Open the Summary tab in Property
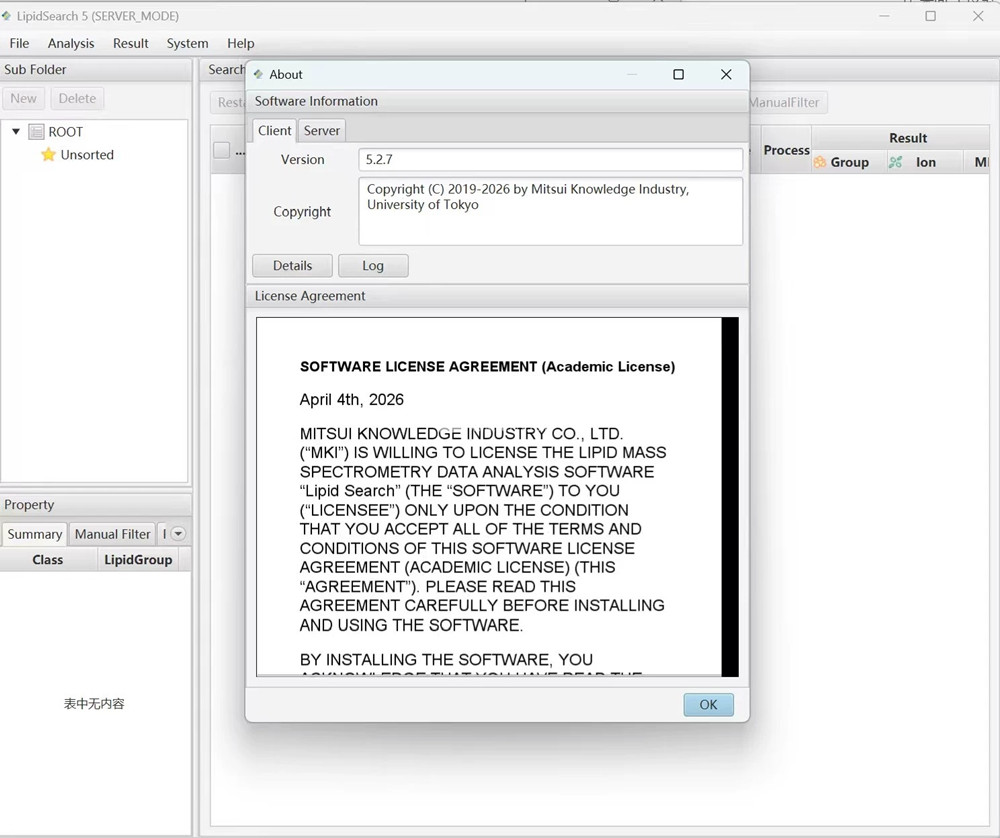Image resolution: width=1000 pixels, height=838 pixels. click(34, 534)
